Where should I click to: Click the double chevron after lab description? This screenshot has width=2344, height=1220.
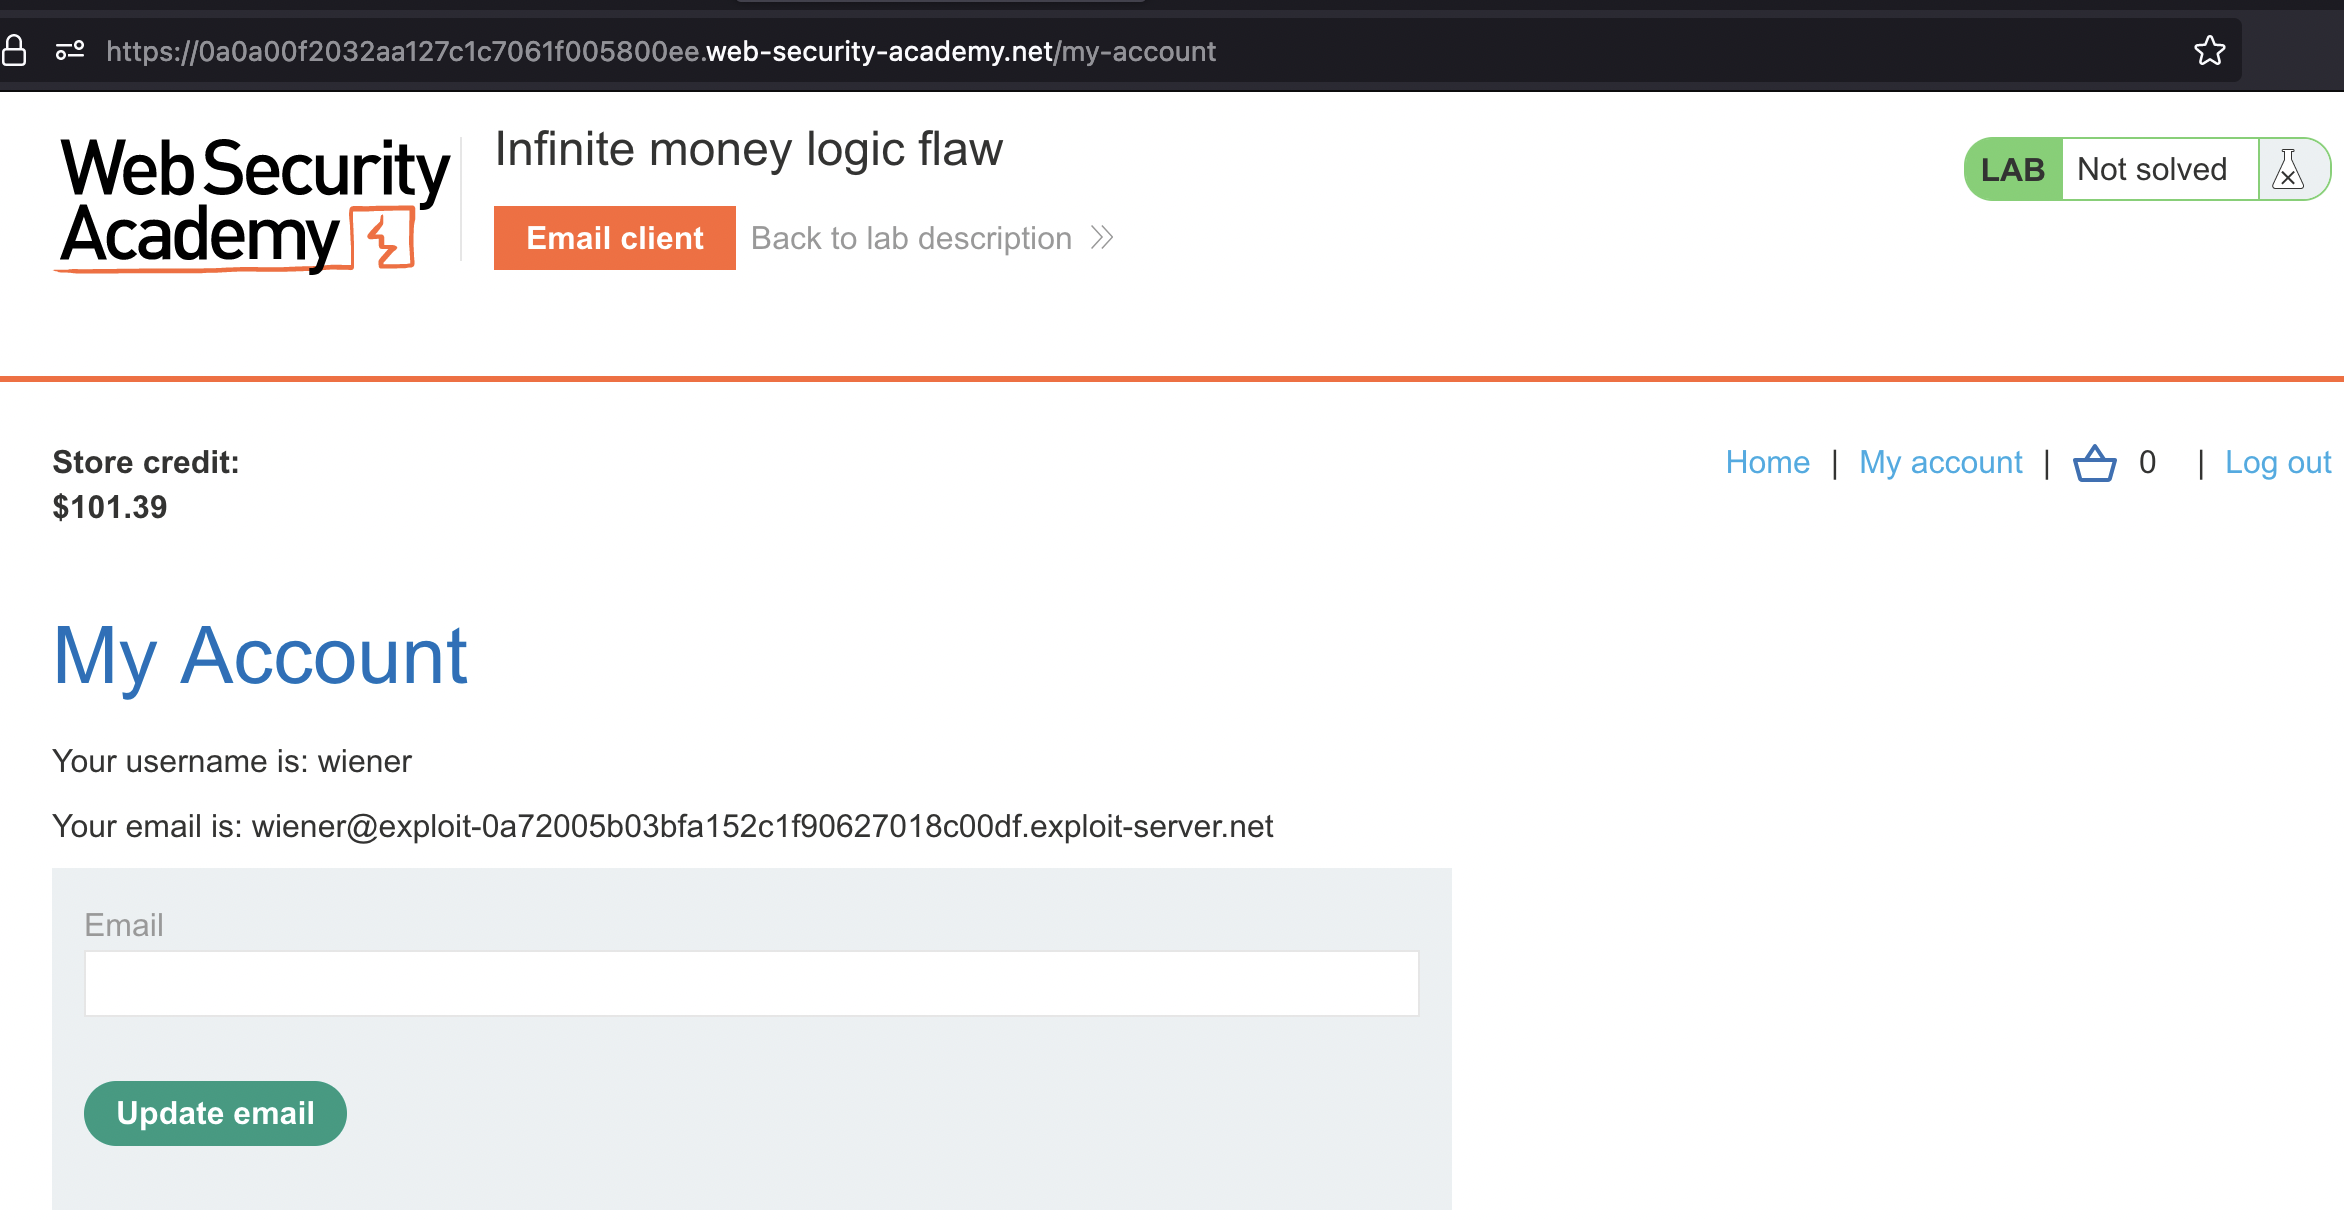click(x=1102, y=238)
